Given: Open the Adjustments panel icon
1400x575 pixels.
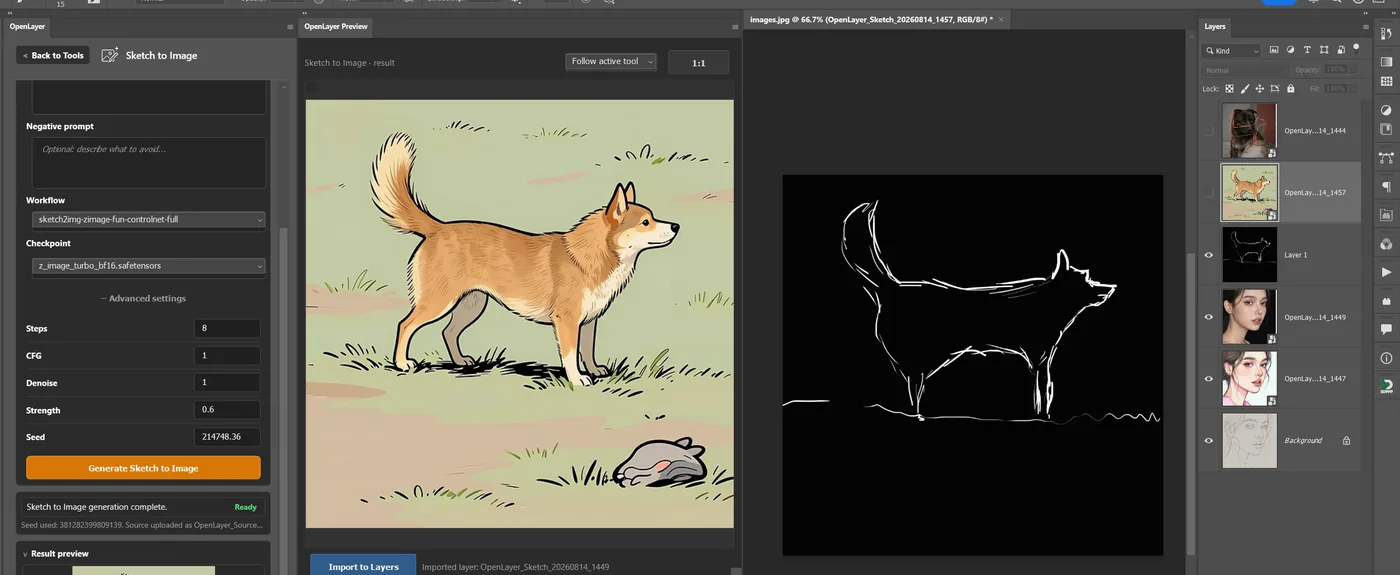Looking at the screenshot, I should point(1386,110).
